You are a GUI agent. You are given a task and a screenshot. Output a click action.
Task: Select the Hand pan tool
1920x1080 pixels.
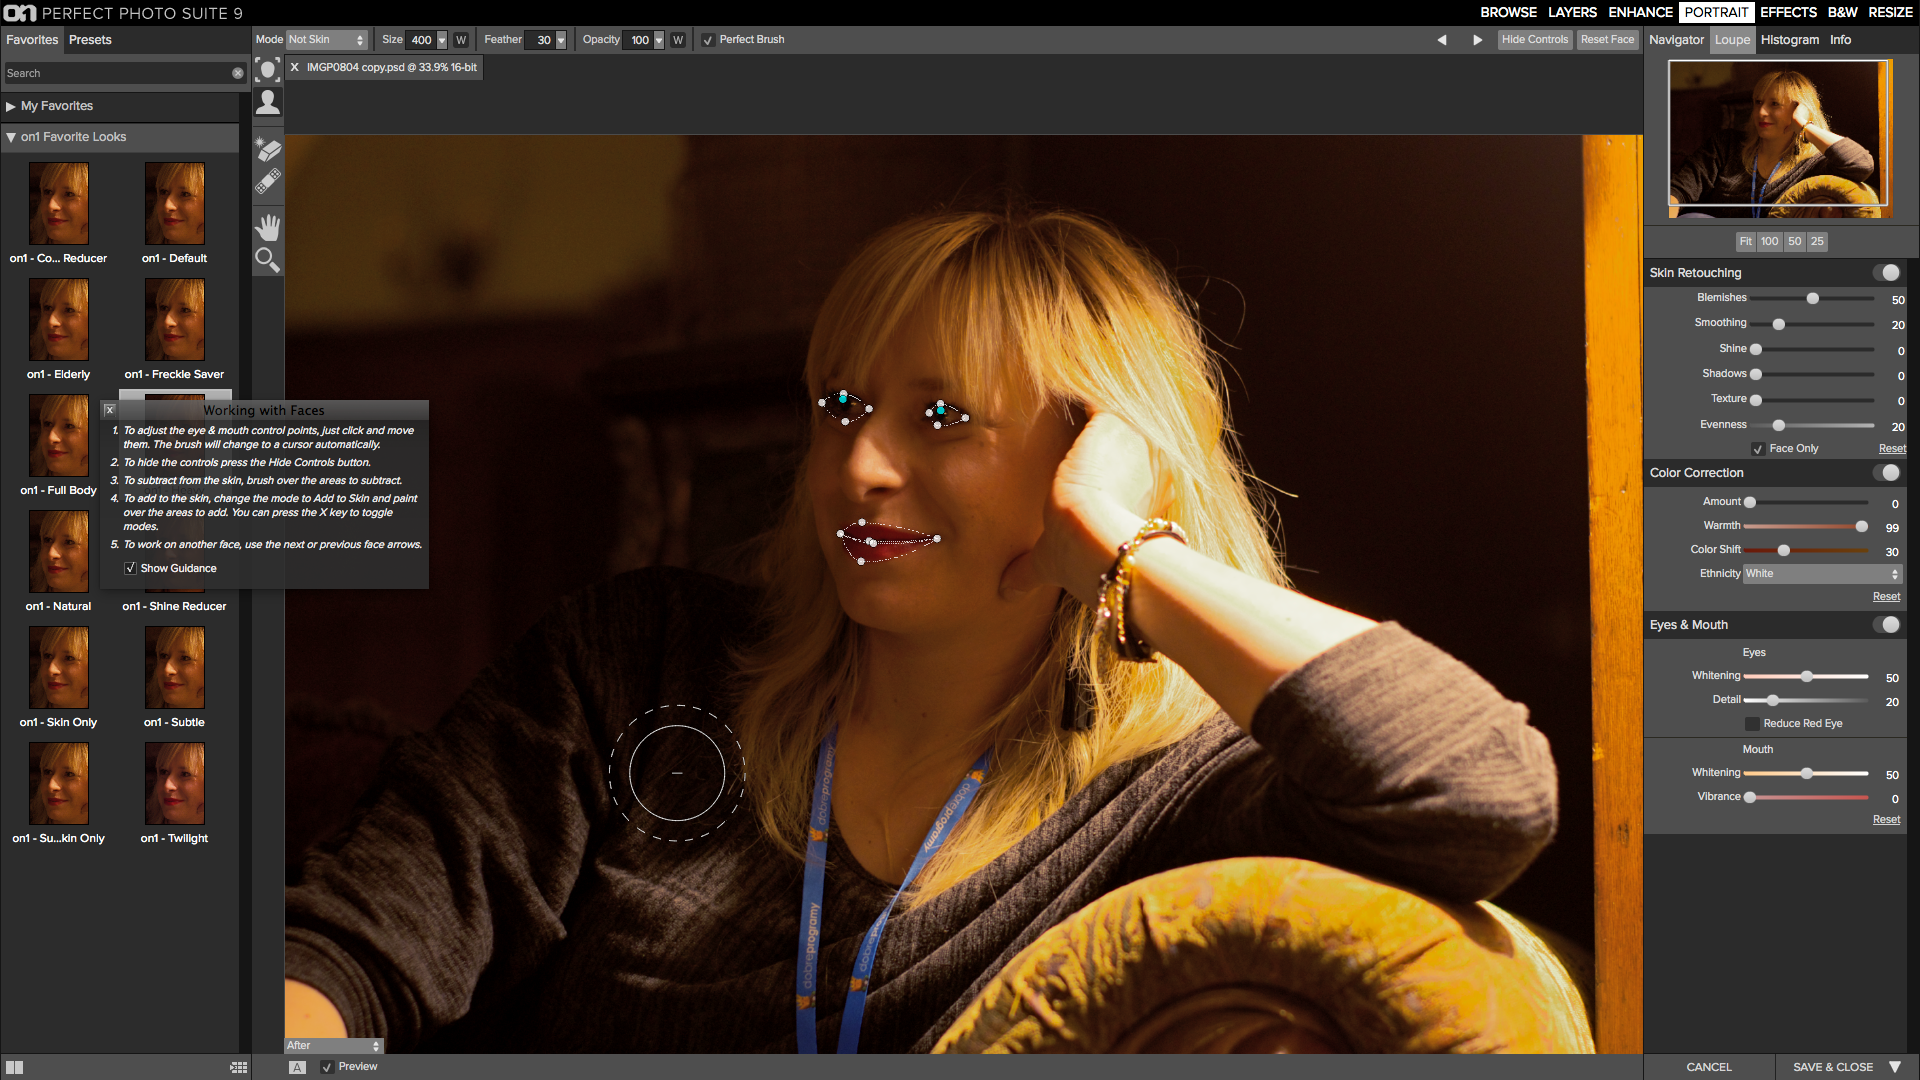click(267, 227)
